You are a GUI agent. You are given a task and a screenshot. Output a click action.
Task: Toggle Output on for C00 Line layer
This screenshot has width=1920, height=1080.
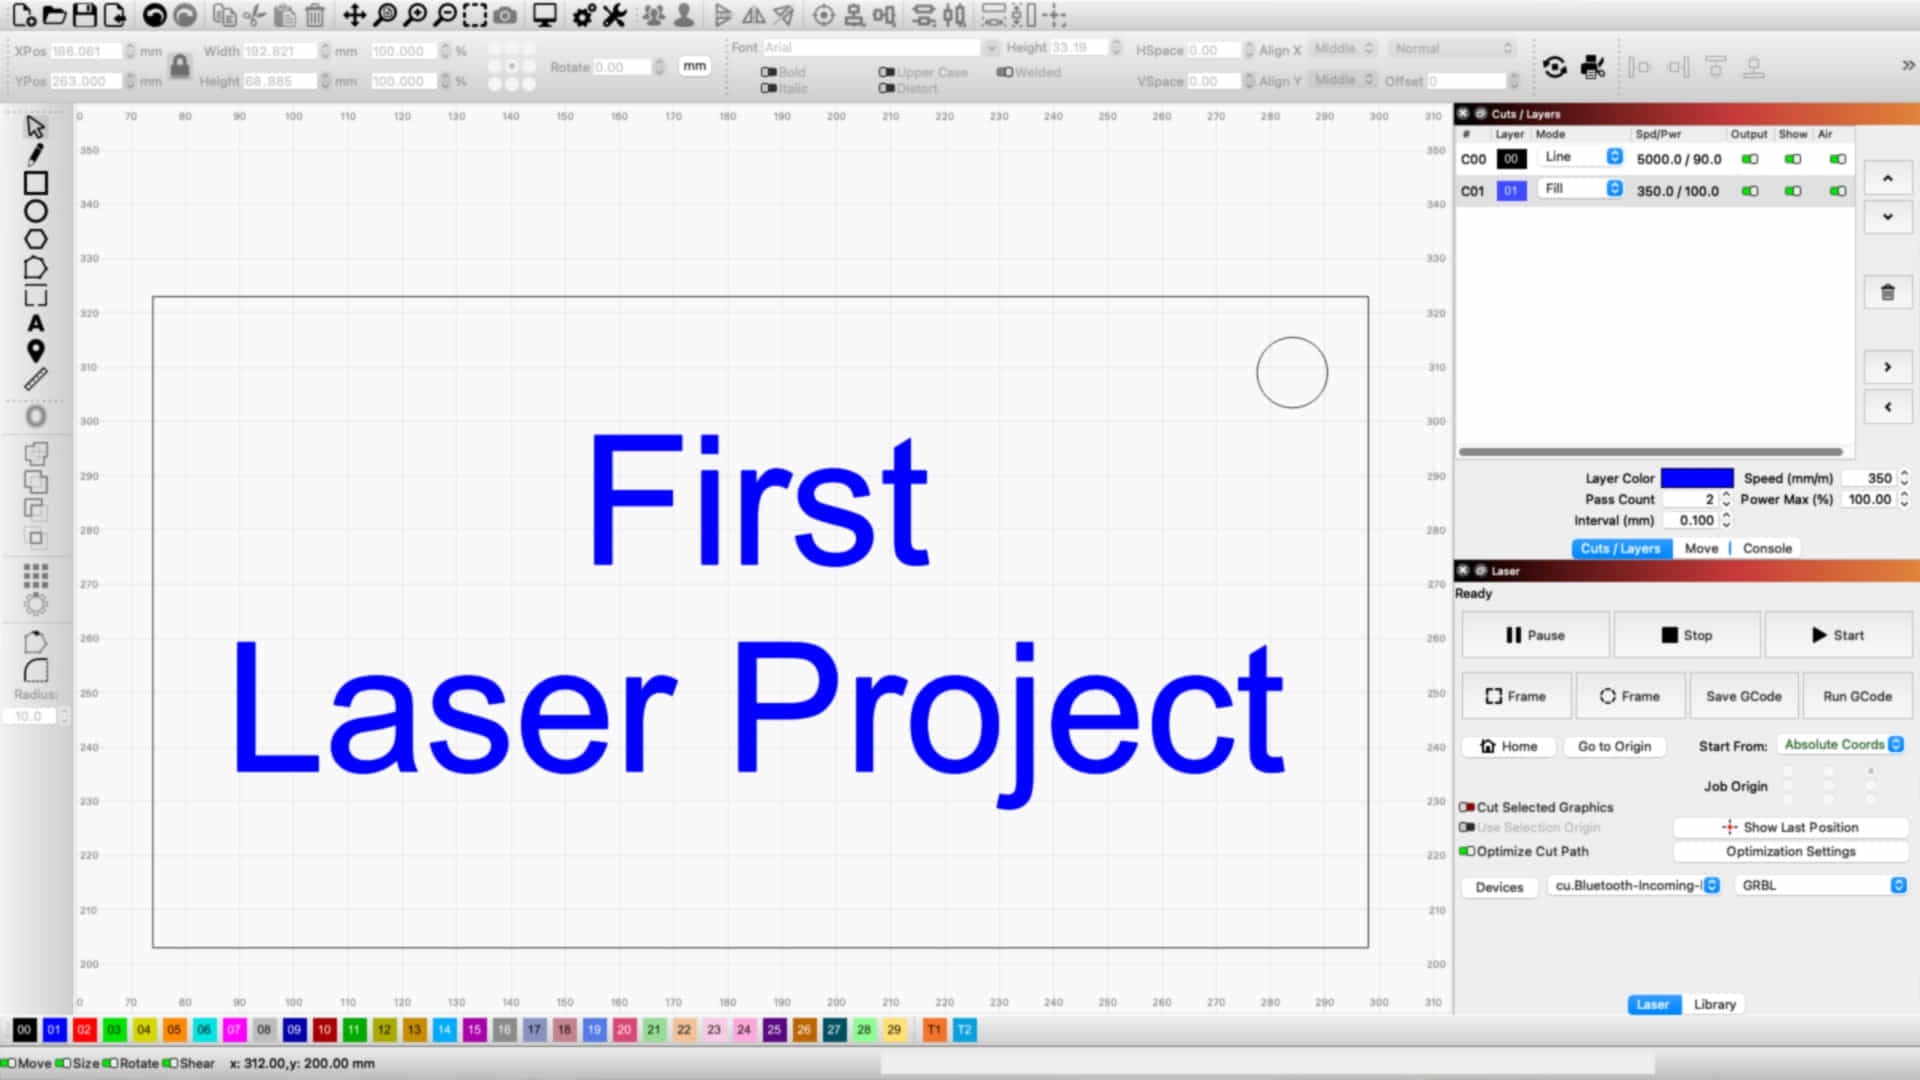point(1749,158)
